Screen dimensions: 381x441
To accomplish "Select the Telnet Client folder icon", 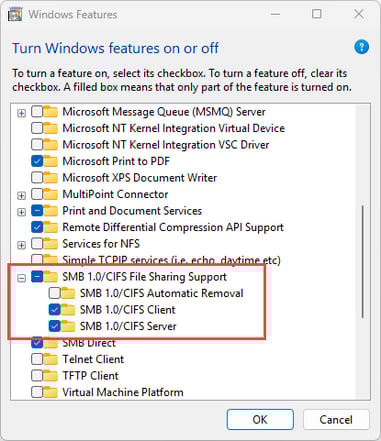I will click(x=51, y=359).
